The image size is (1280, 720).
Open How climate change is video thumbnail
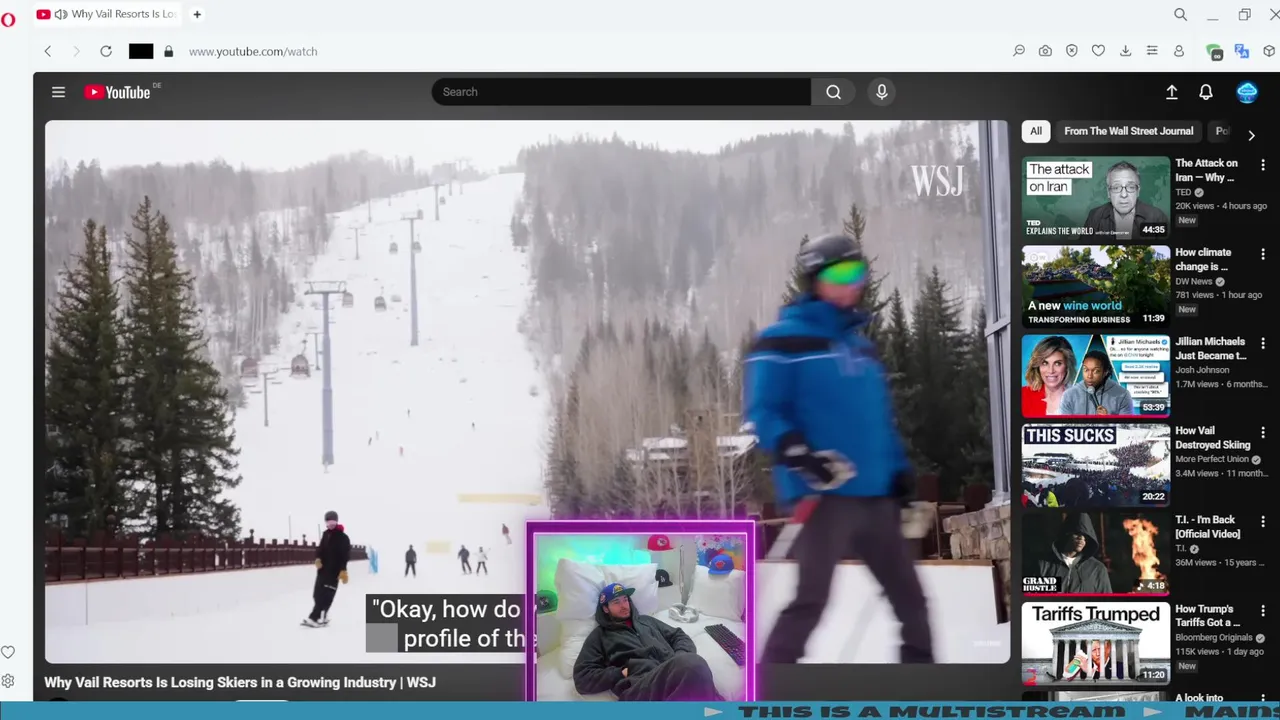coord(1096,286)
